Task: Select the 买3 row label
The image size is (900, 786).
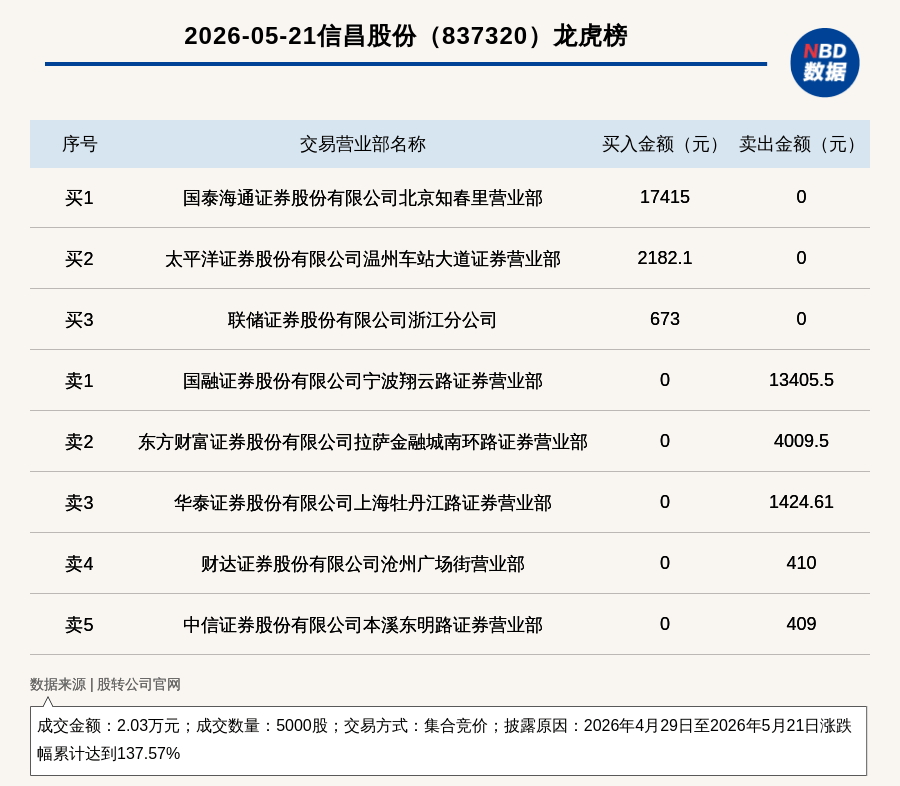Action: 79,320
